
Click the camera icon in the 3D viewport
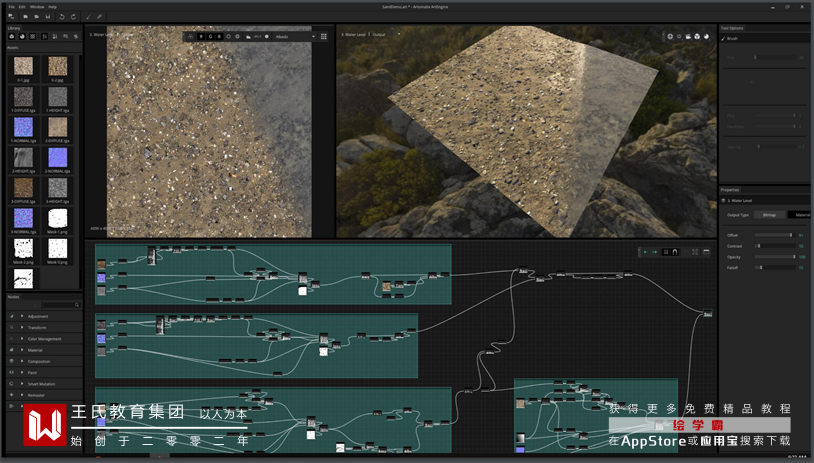point(688,36)
